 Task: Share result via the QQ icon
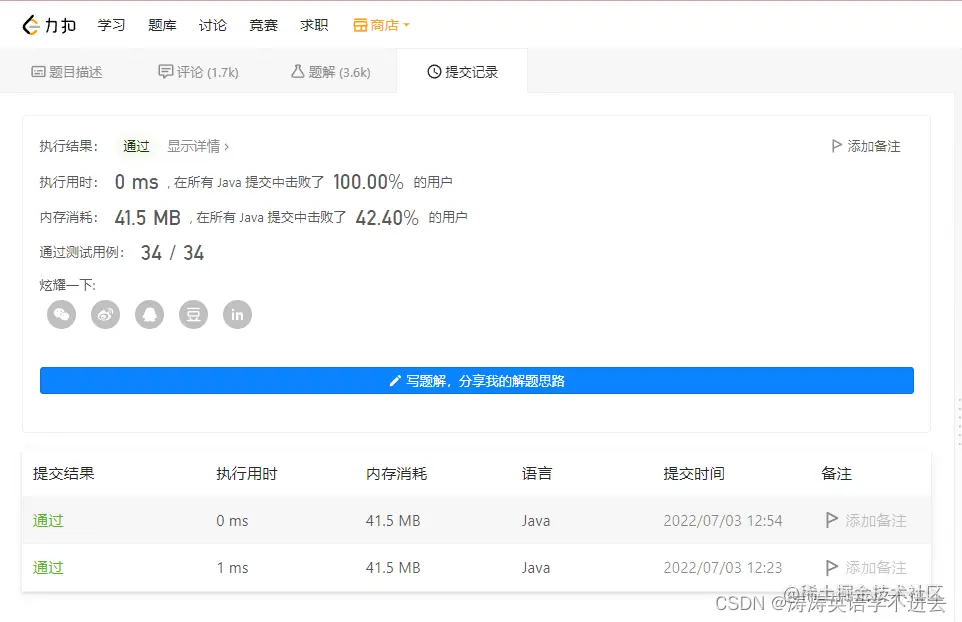[149, 314]
